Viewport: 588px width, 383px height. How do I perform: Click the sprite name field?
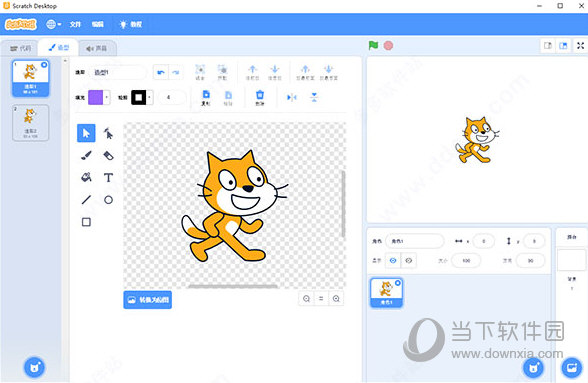click(415, 241)
